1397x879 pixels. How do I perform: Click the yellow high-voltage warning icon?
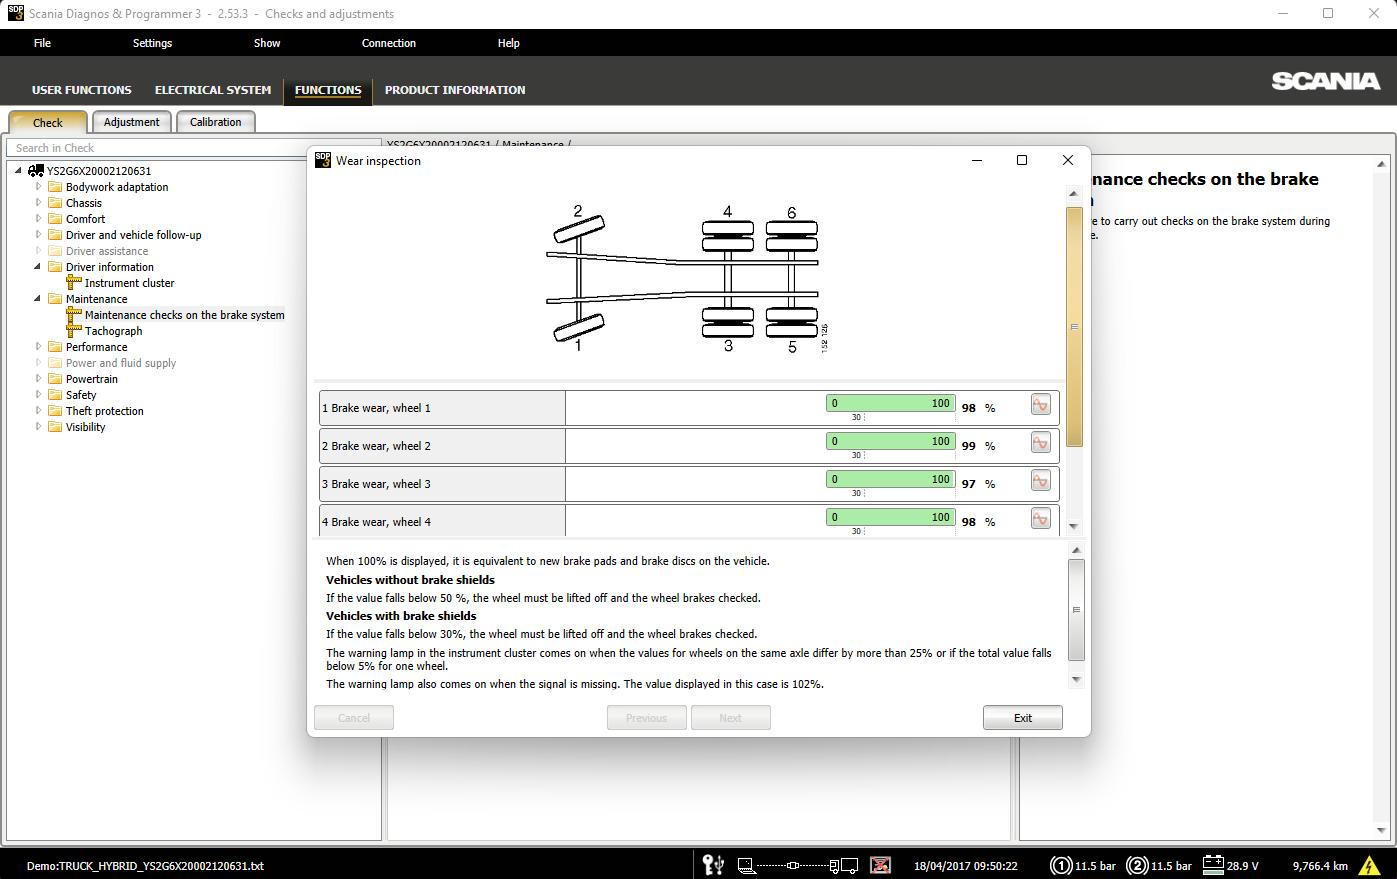pyautogui.click(x=1368, y=865)
